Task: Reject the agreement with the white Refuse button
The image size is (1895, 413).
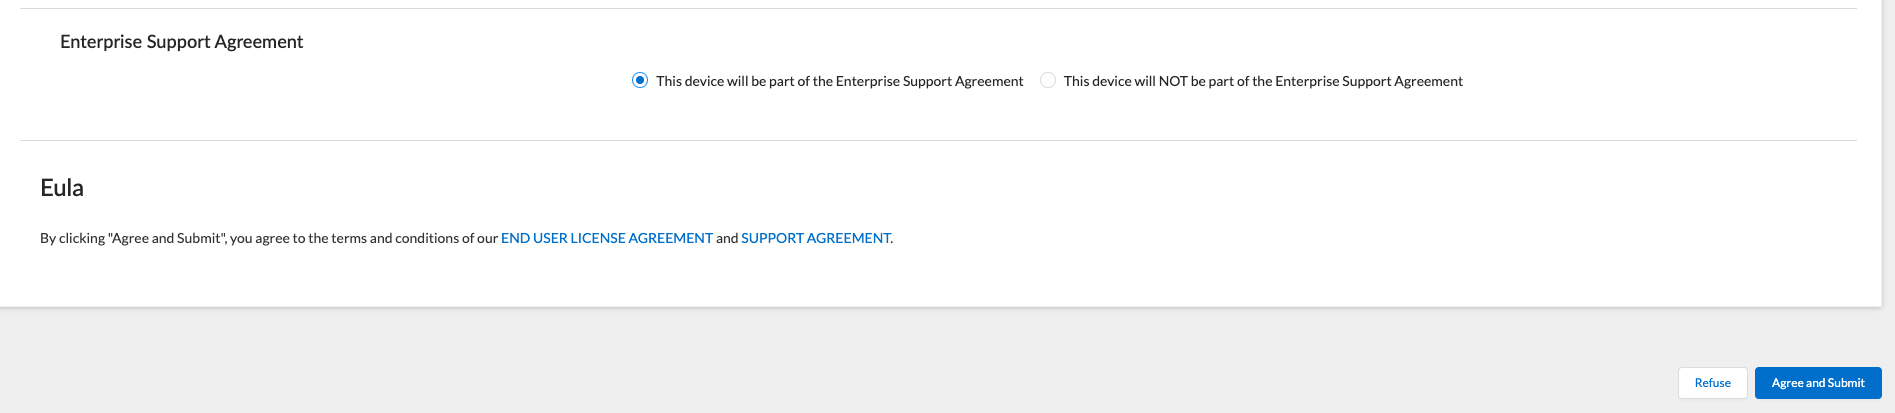Action: click(x=1712, y=383)
